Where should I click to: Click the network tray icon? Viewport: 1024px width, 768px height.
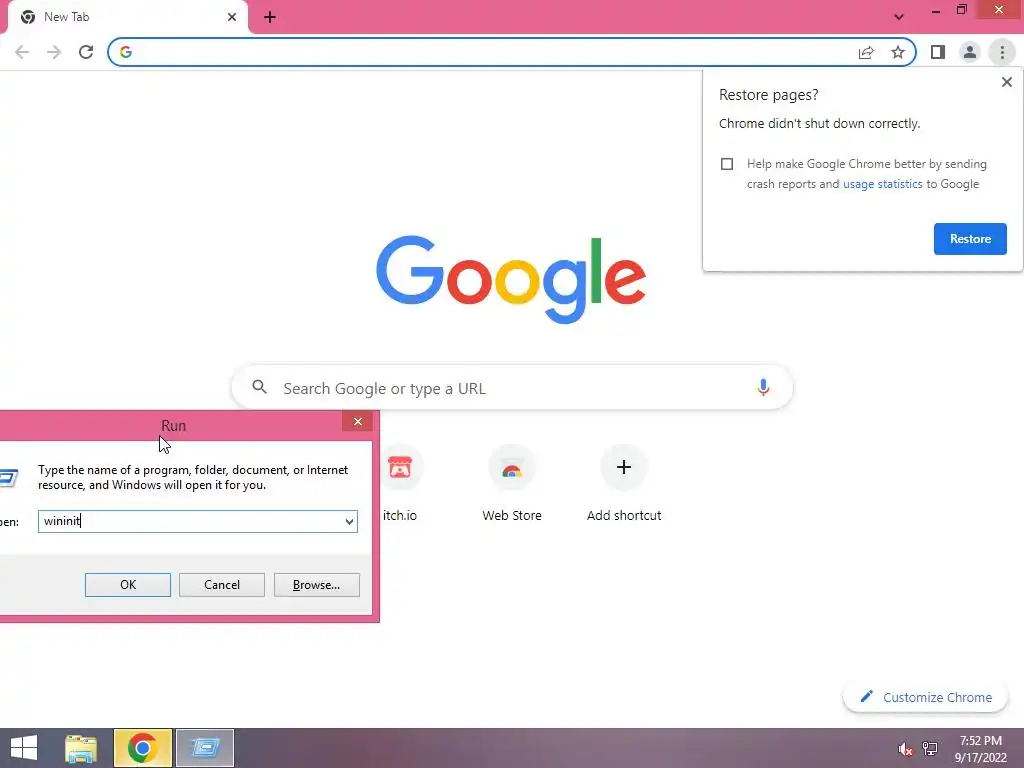[930, 749]
